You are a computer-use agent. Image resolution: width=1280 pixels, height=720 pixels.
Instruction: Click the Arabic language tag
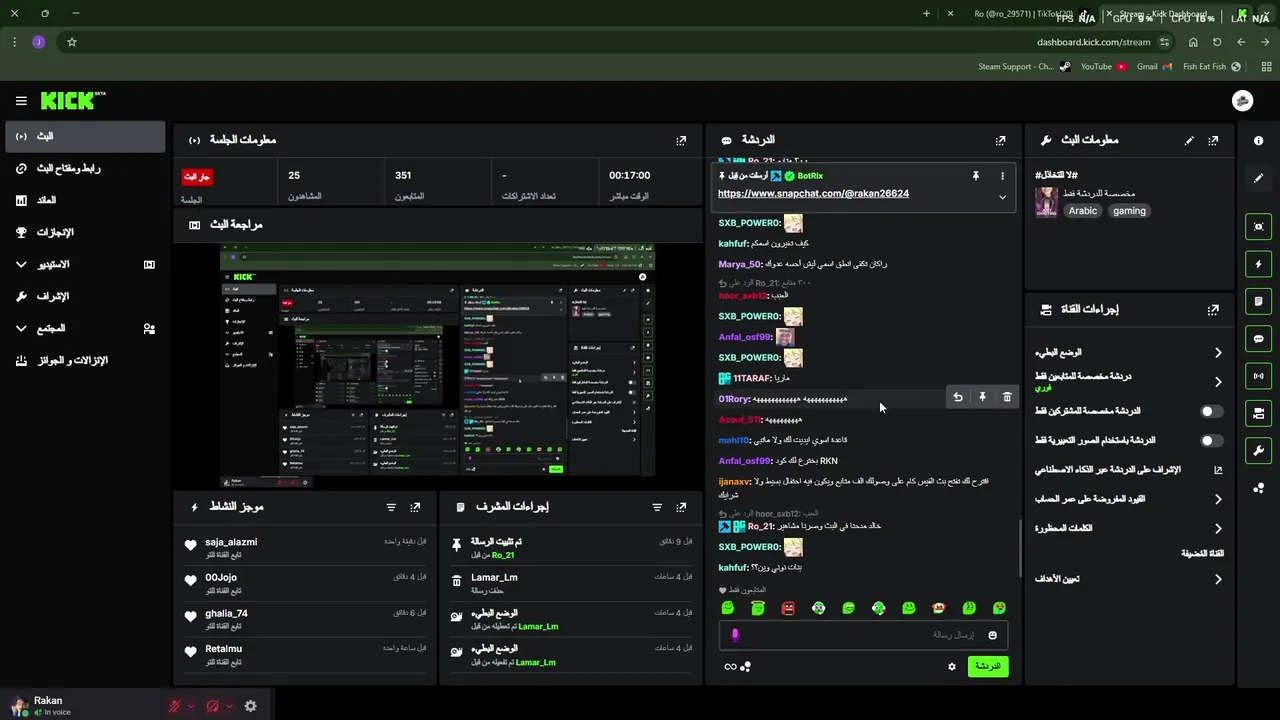coord(1082,211)
